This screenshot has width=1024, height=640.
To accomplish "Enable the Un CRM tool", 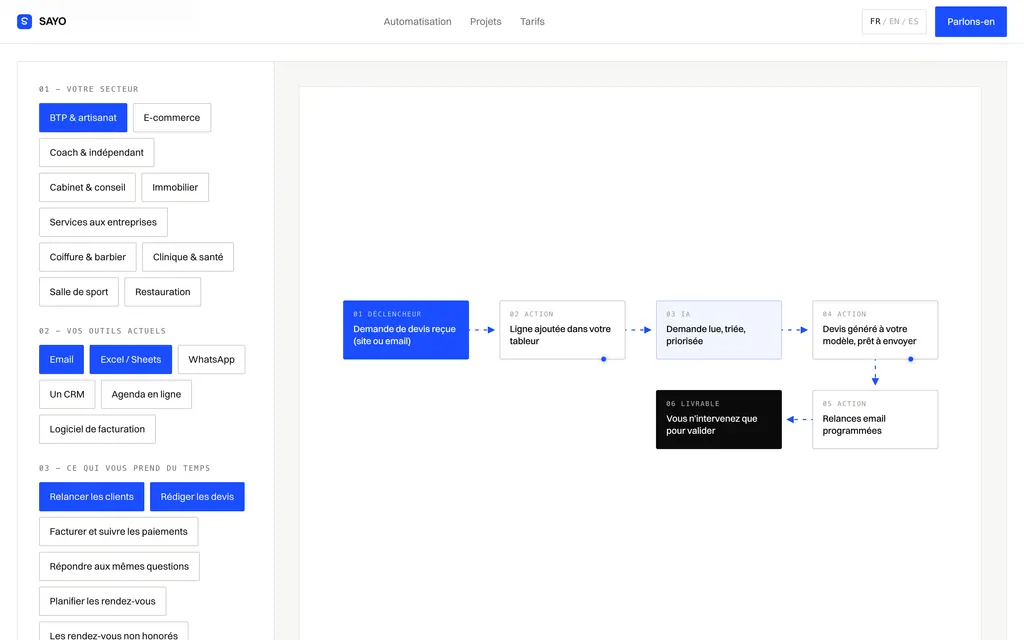I will tap(67, 394).
